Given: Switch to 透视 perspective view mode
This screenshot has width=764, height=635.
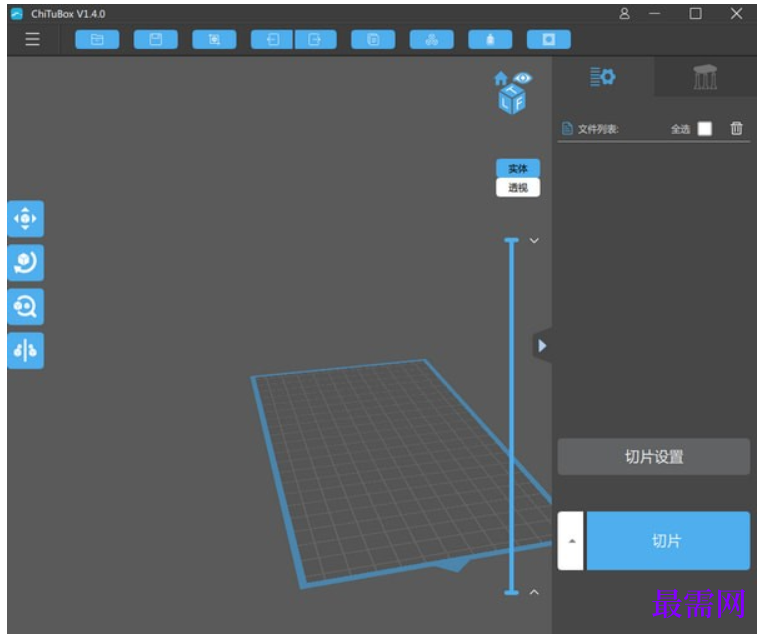Looking at the screenshot, I should 517,188.
